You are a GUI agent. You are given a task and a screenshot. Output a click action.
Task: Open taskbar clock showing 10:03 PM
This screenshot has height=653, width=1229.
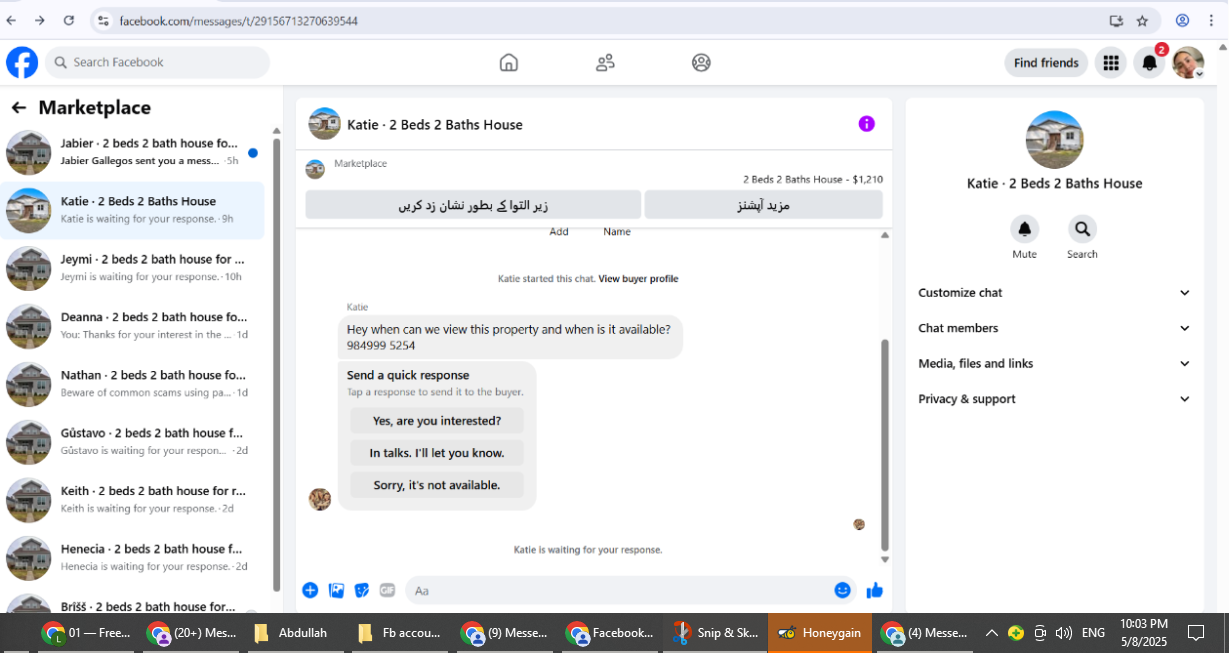[1144, 633]
